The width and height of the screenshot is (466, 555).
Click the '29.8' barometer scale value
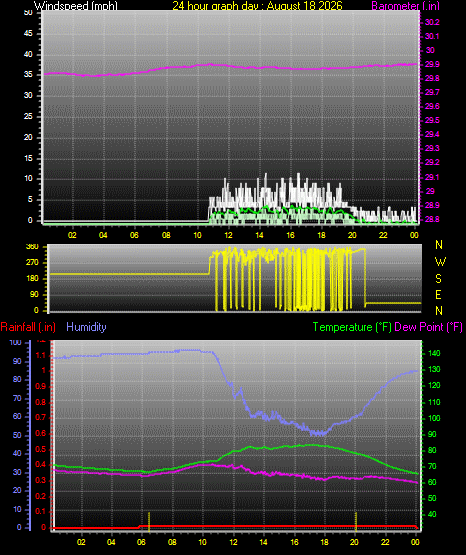pos(432,78)
